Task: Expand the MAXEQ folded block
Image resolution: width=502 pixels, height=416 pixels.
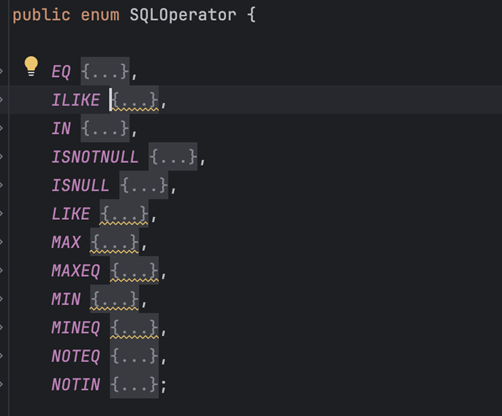Action: tap(134, 270)
